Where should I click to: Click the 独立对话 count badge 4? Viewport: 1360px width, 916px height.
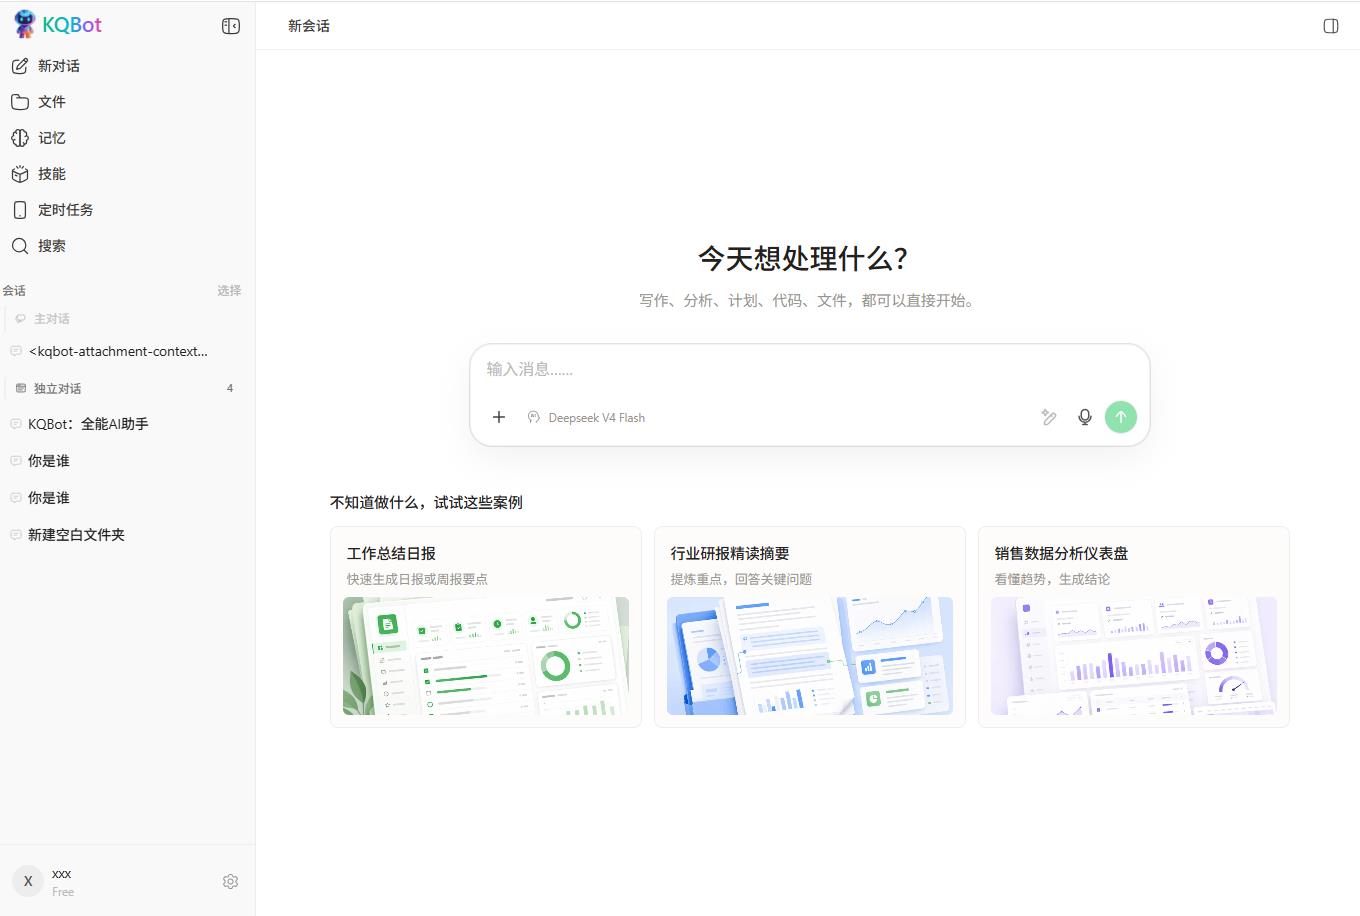(x=230, y=388)
